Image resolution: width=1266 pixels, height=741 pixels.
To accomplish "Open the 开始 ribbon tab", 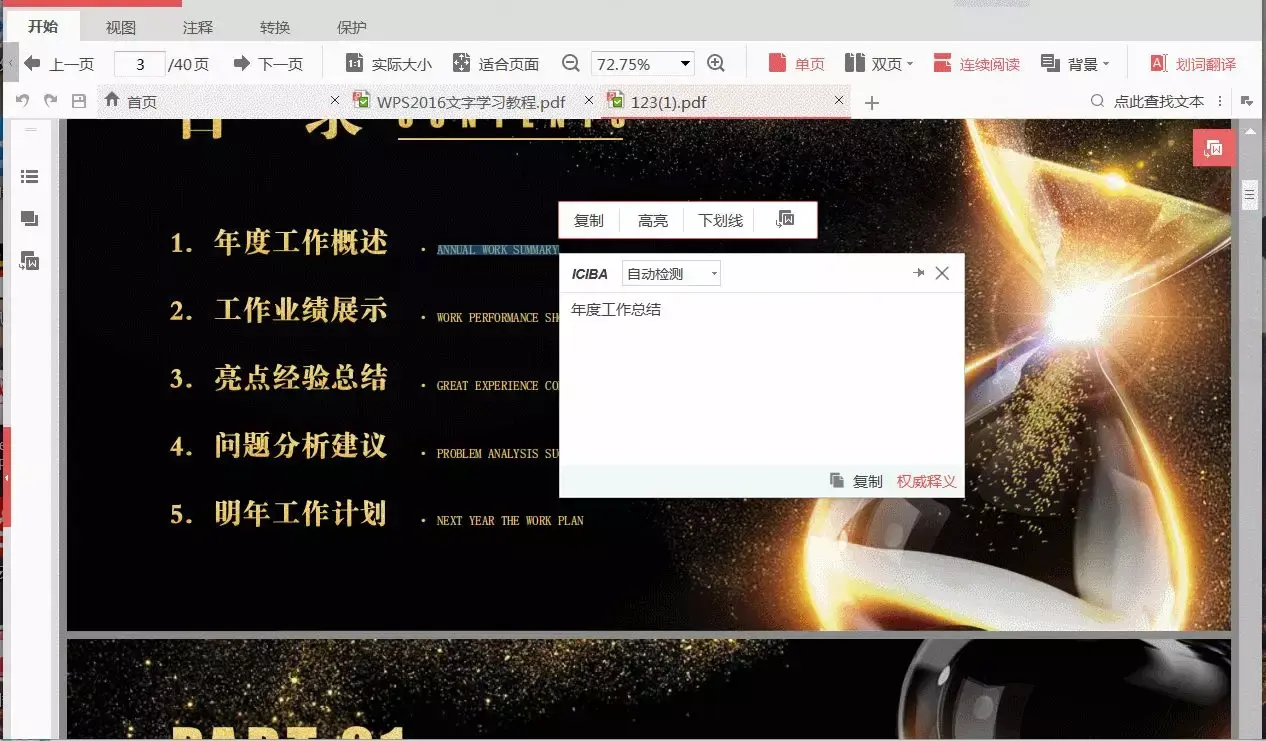I will point(42,27).
